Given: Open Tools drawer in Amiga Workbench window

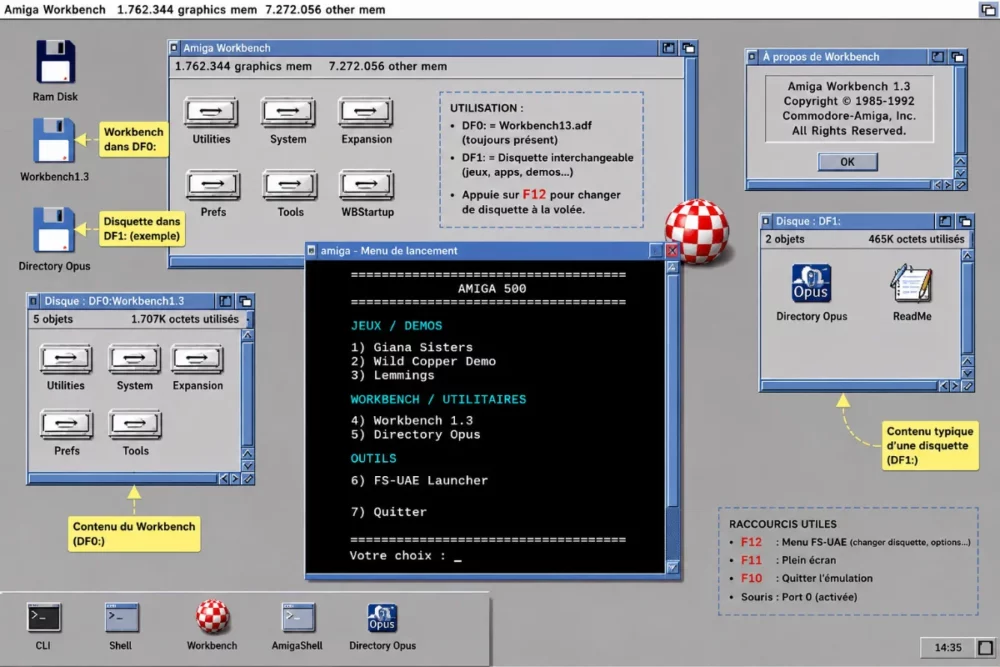Looking at the screenshot, I should pyautogui.click(x=290, y=185).
